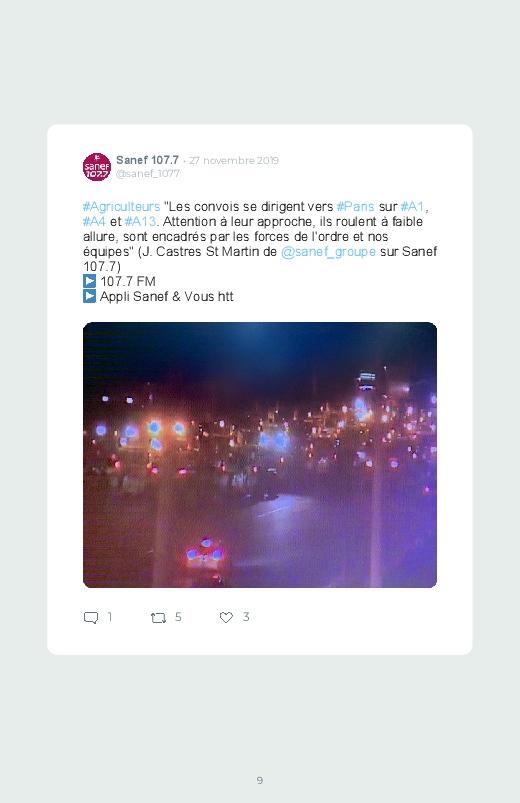The width and height of the screenshot is (520, 803).
Task: Follow the #A1 hashtag link
Action: click(412, 206)
